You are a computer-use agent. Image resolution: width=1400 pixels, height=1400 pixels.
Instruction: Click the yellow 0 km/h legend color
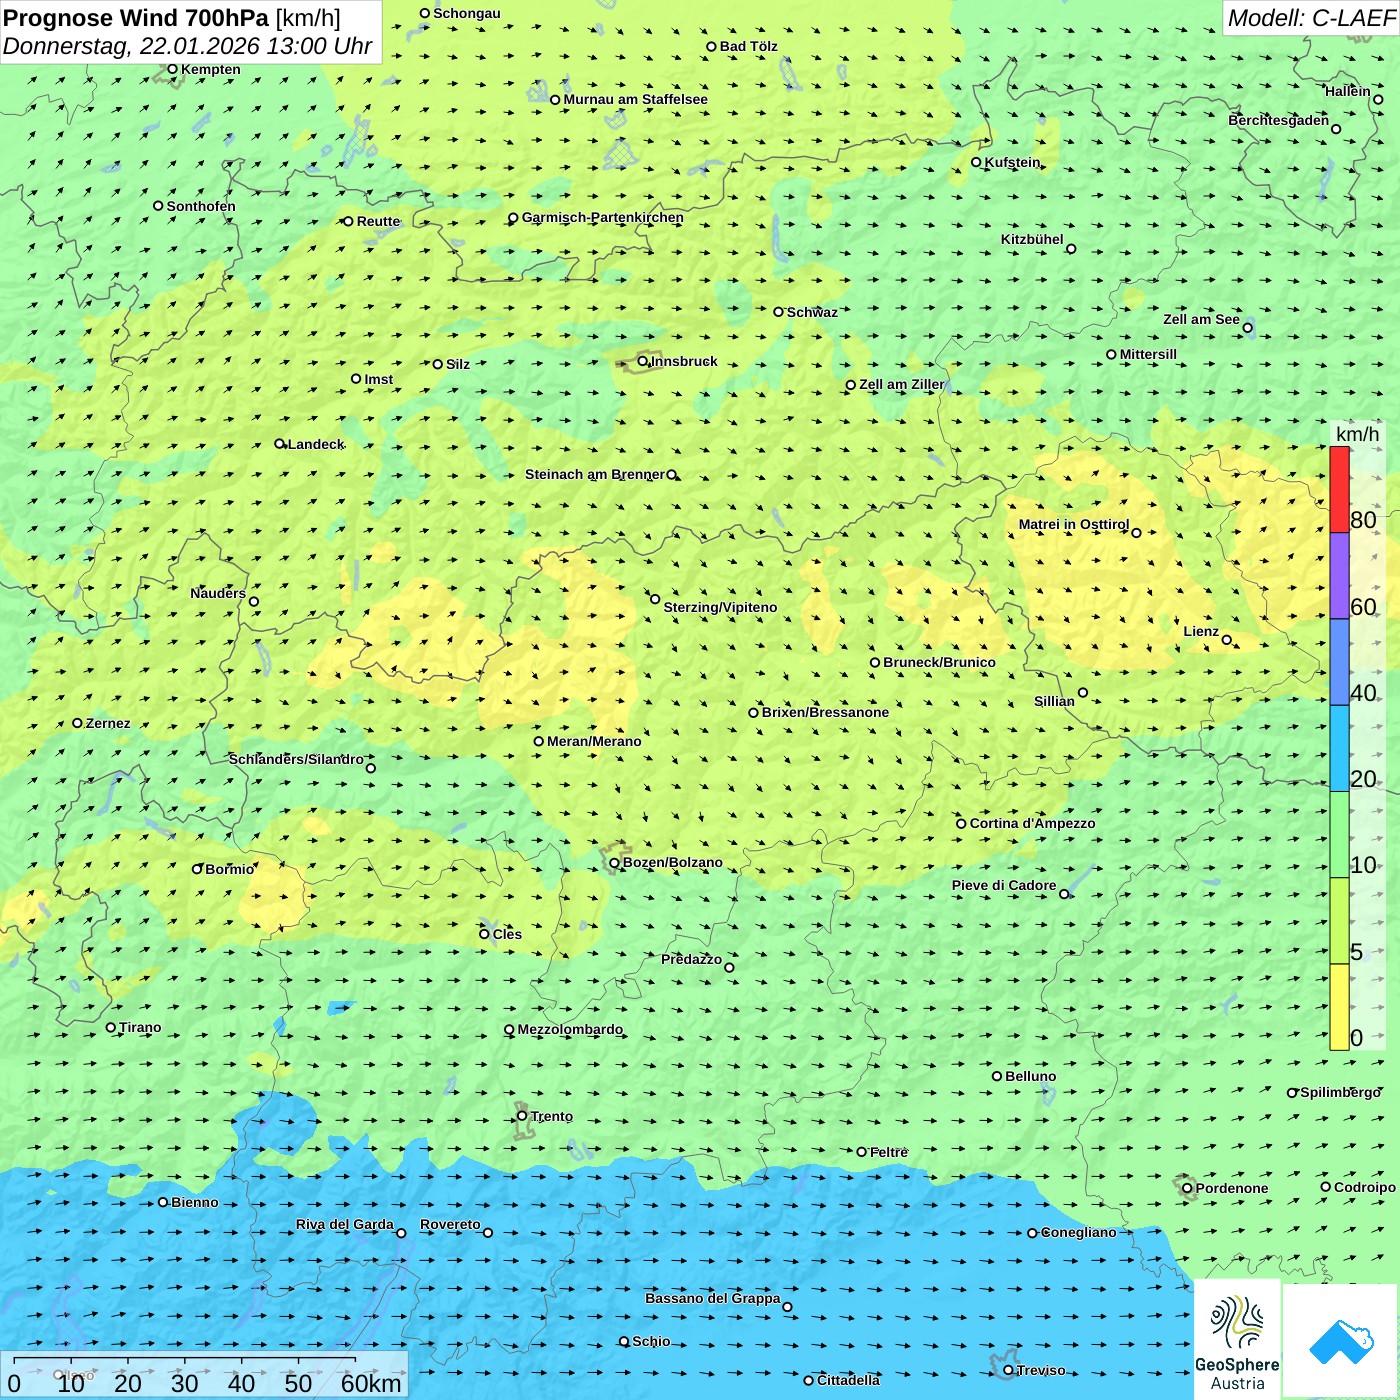1339,1007
